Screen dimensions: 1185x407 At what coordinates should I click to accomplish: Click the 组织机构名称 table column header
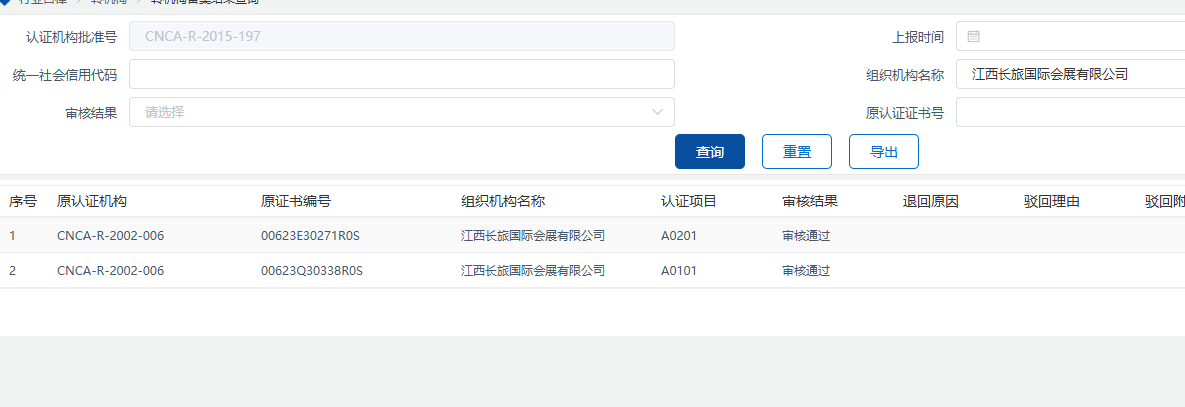tap(503, 201)
